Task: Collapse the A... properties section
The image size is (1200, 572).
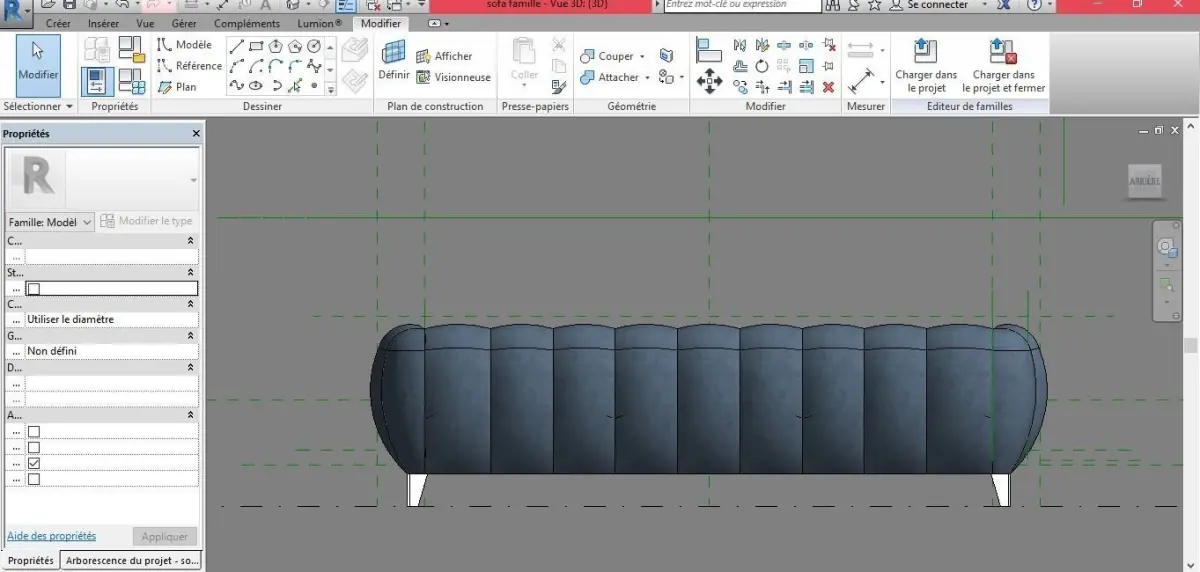Action: point(191,414)
